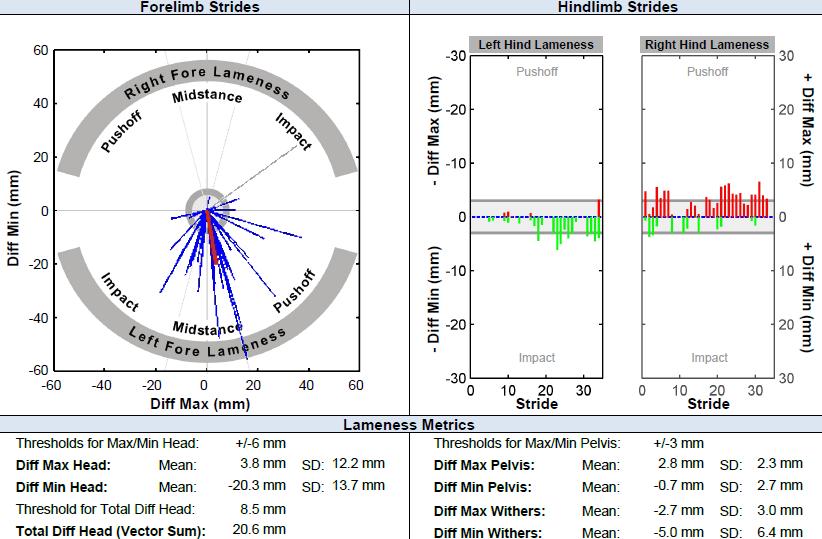Click the Impact label in the Right Hind chart
This screenshot has width=822, height=539.
pos(709,358)
